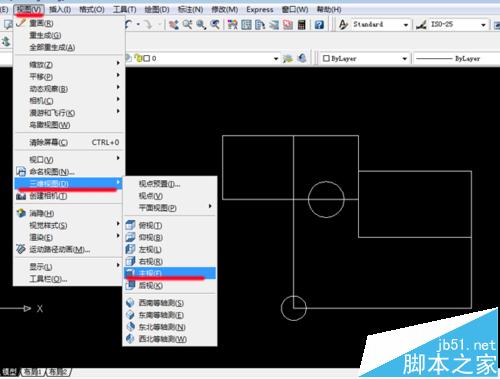500x379 pixels.
Task: Select 东北等轴测(N) isometric view
Action: coord(170,327)
